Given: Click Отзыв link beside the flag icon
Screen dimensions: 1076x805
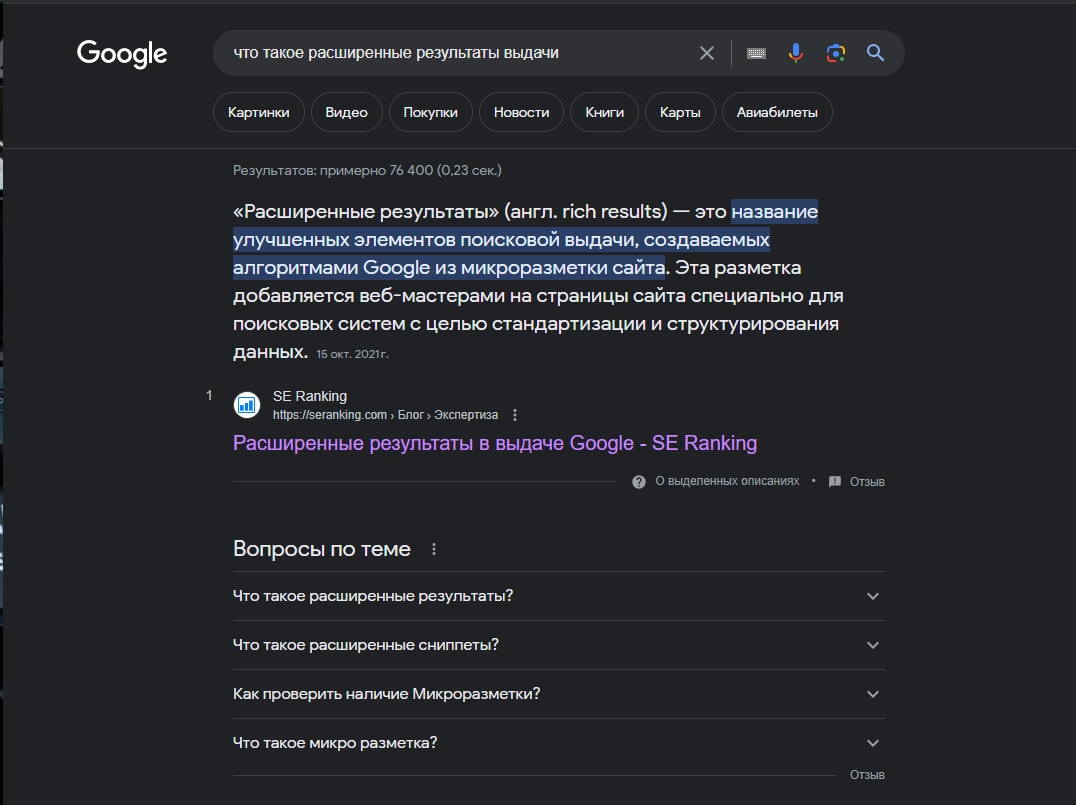Looking at the screenshot, I should pyautogui.click(x=867, y=482).
